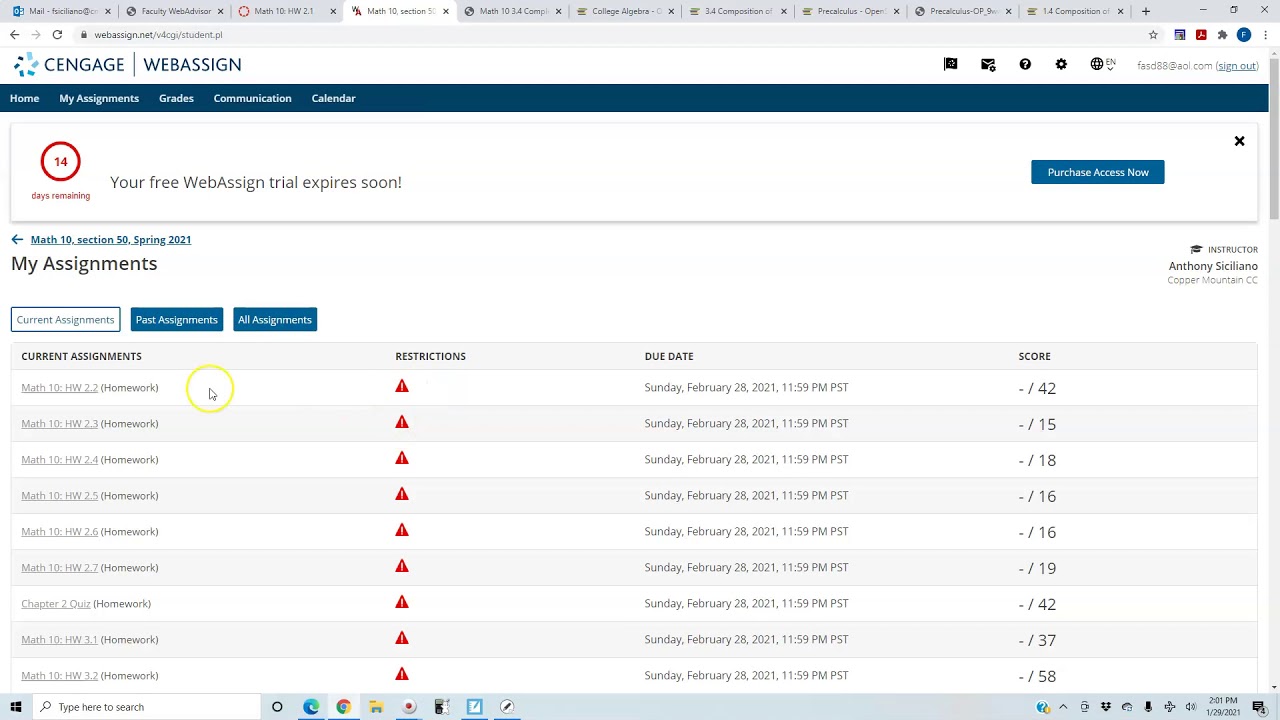Open assignment Math 10: HW 3.1
Viewport: 1280px width, 720px height.
[x=60, y=640]
